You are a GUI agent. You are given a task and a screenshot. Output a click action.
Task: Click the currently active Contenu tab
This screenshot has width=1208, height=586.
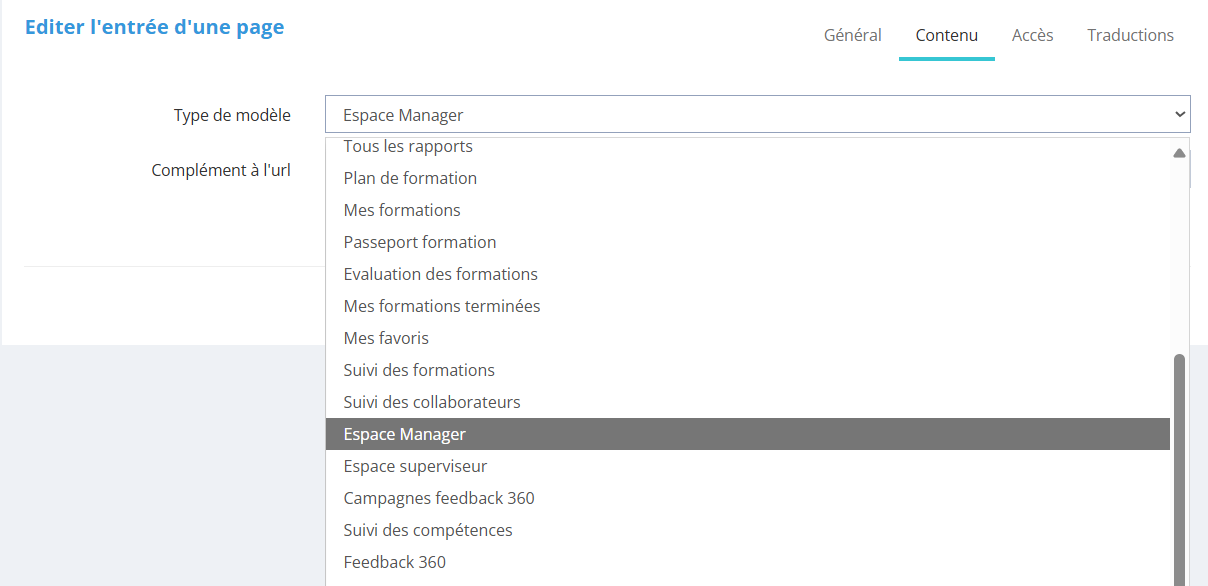point(946,35)
